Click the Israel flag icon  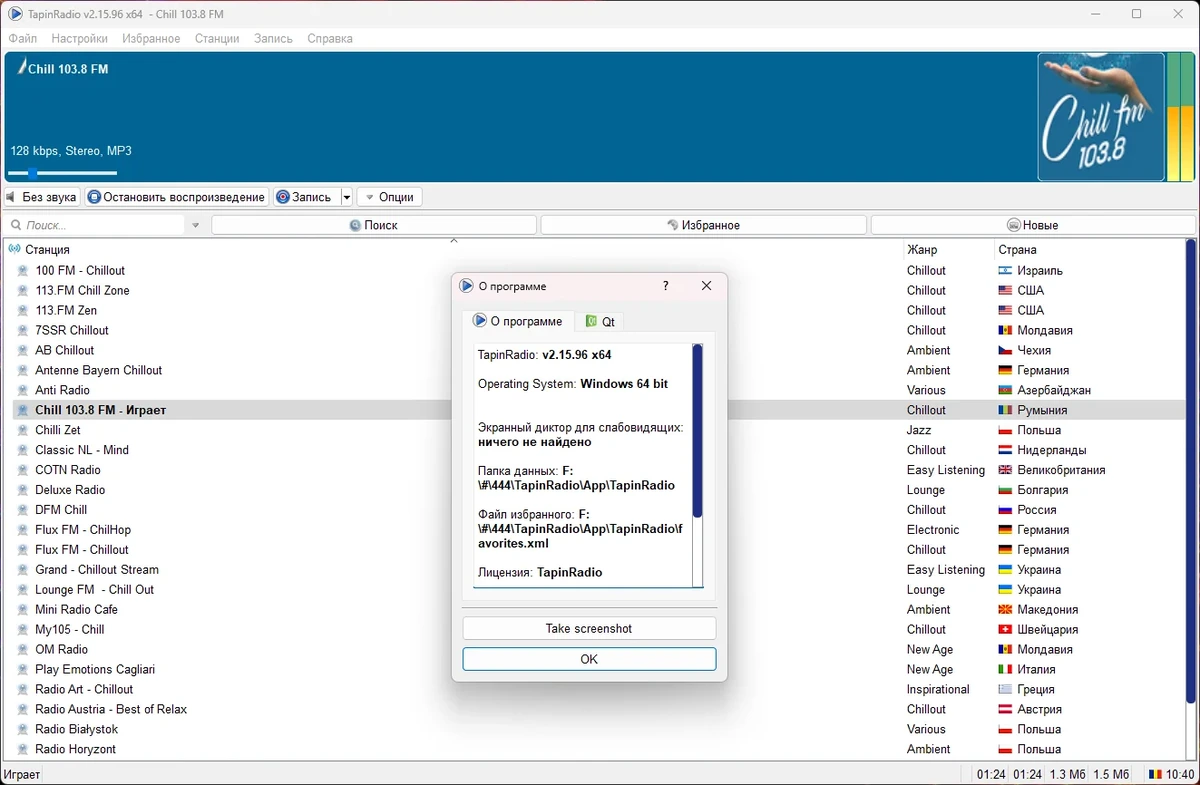point(1005,270)
